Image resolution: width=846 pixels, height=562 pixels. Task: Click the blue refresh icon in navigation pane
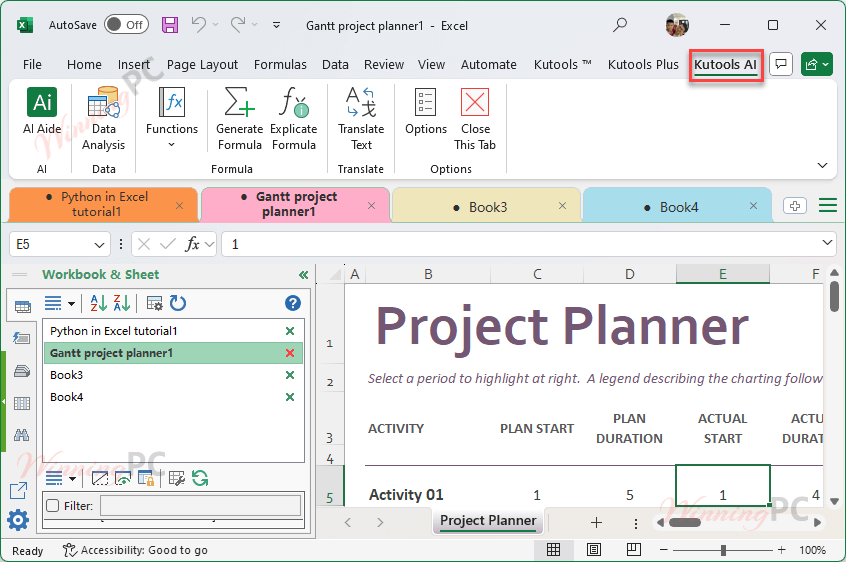pos(178,303)
